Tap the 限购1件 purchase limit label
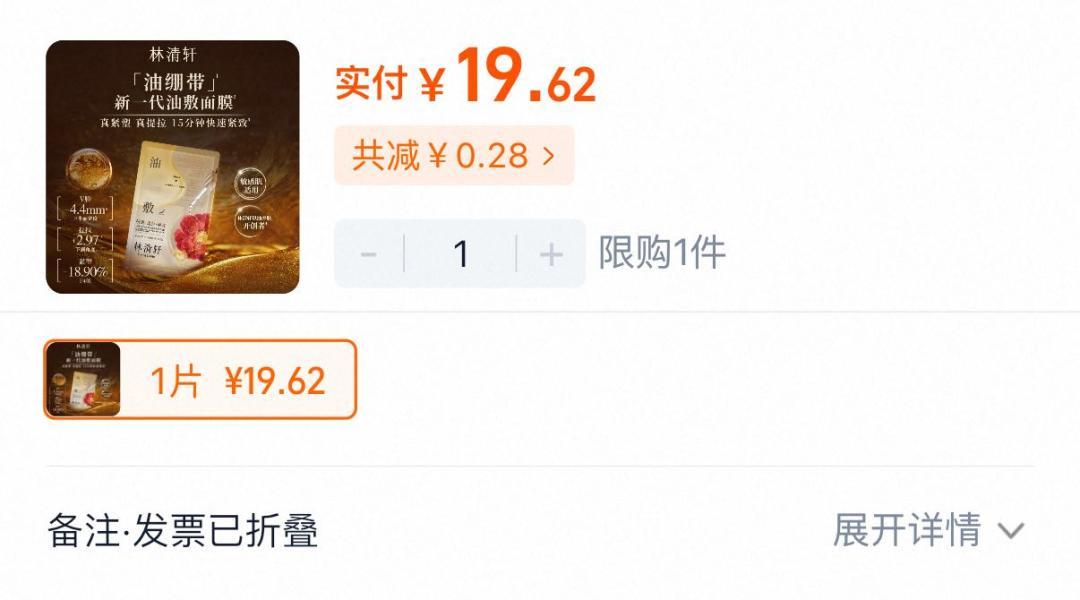Screen dimensions: 1080x600 click(x=662, y=252)
